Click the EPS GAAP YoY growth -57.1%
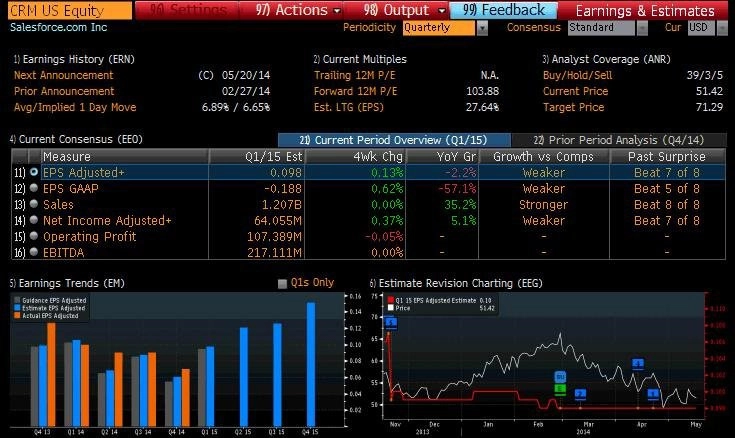The width and height of the screenshot is (735, 438). coord(457,189)
